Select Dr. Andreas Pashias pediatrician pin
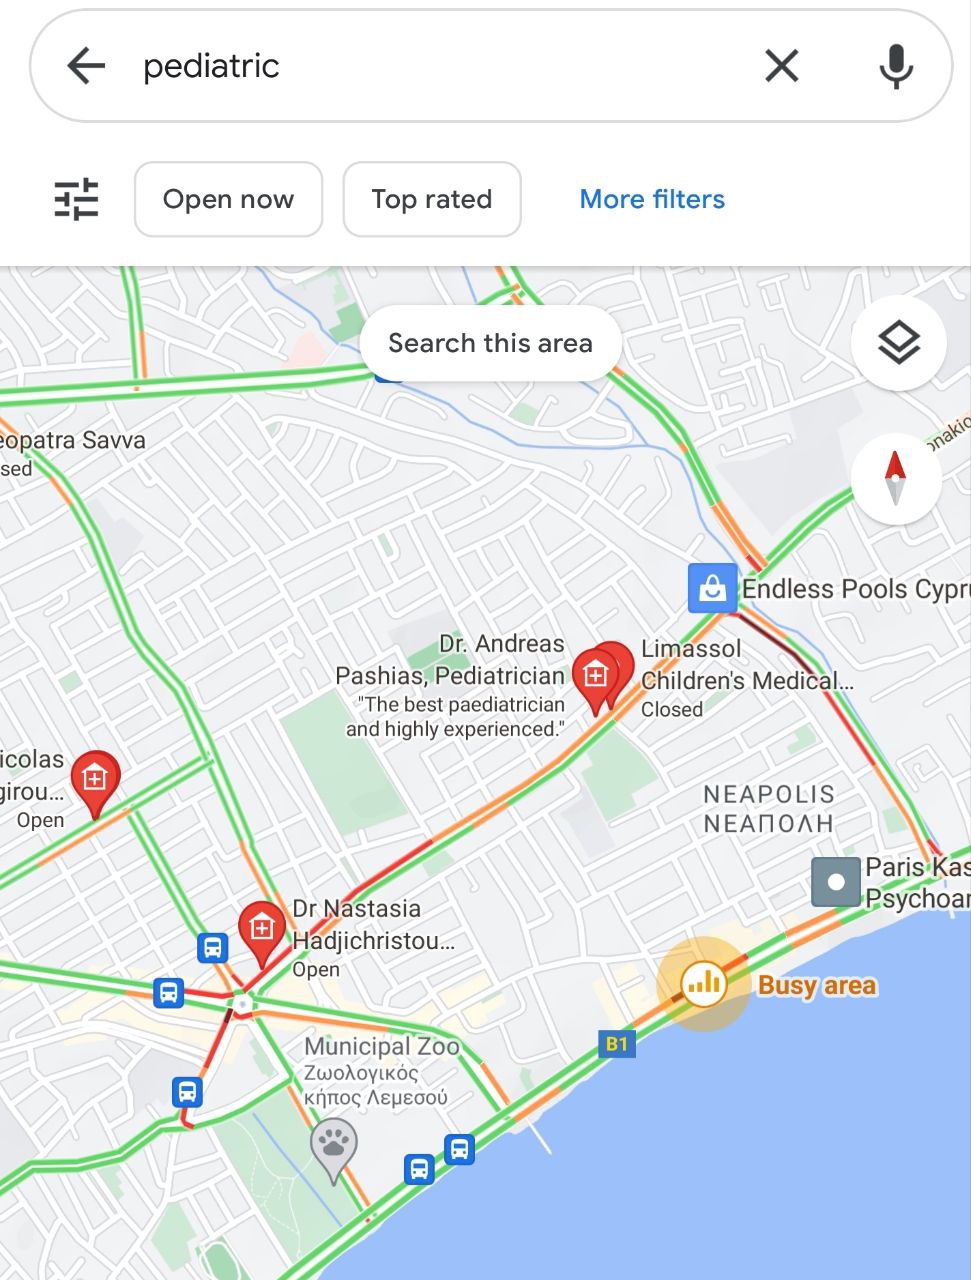Screen dimensions: 971x1280 click(x=594, y=680)
